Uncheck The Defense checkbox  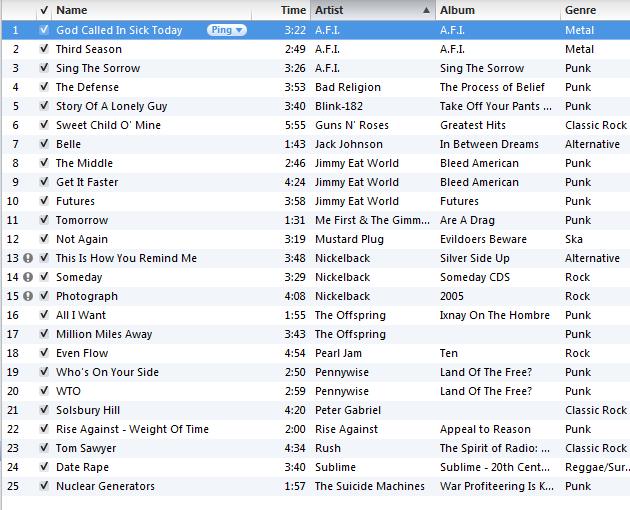click(x=44, y=87)
